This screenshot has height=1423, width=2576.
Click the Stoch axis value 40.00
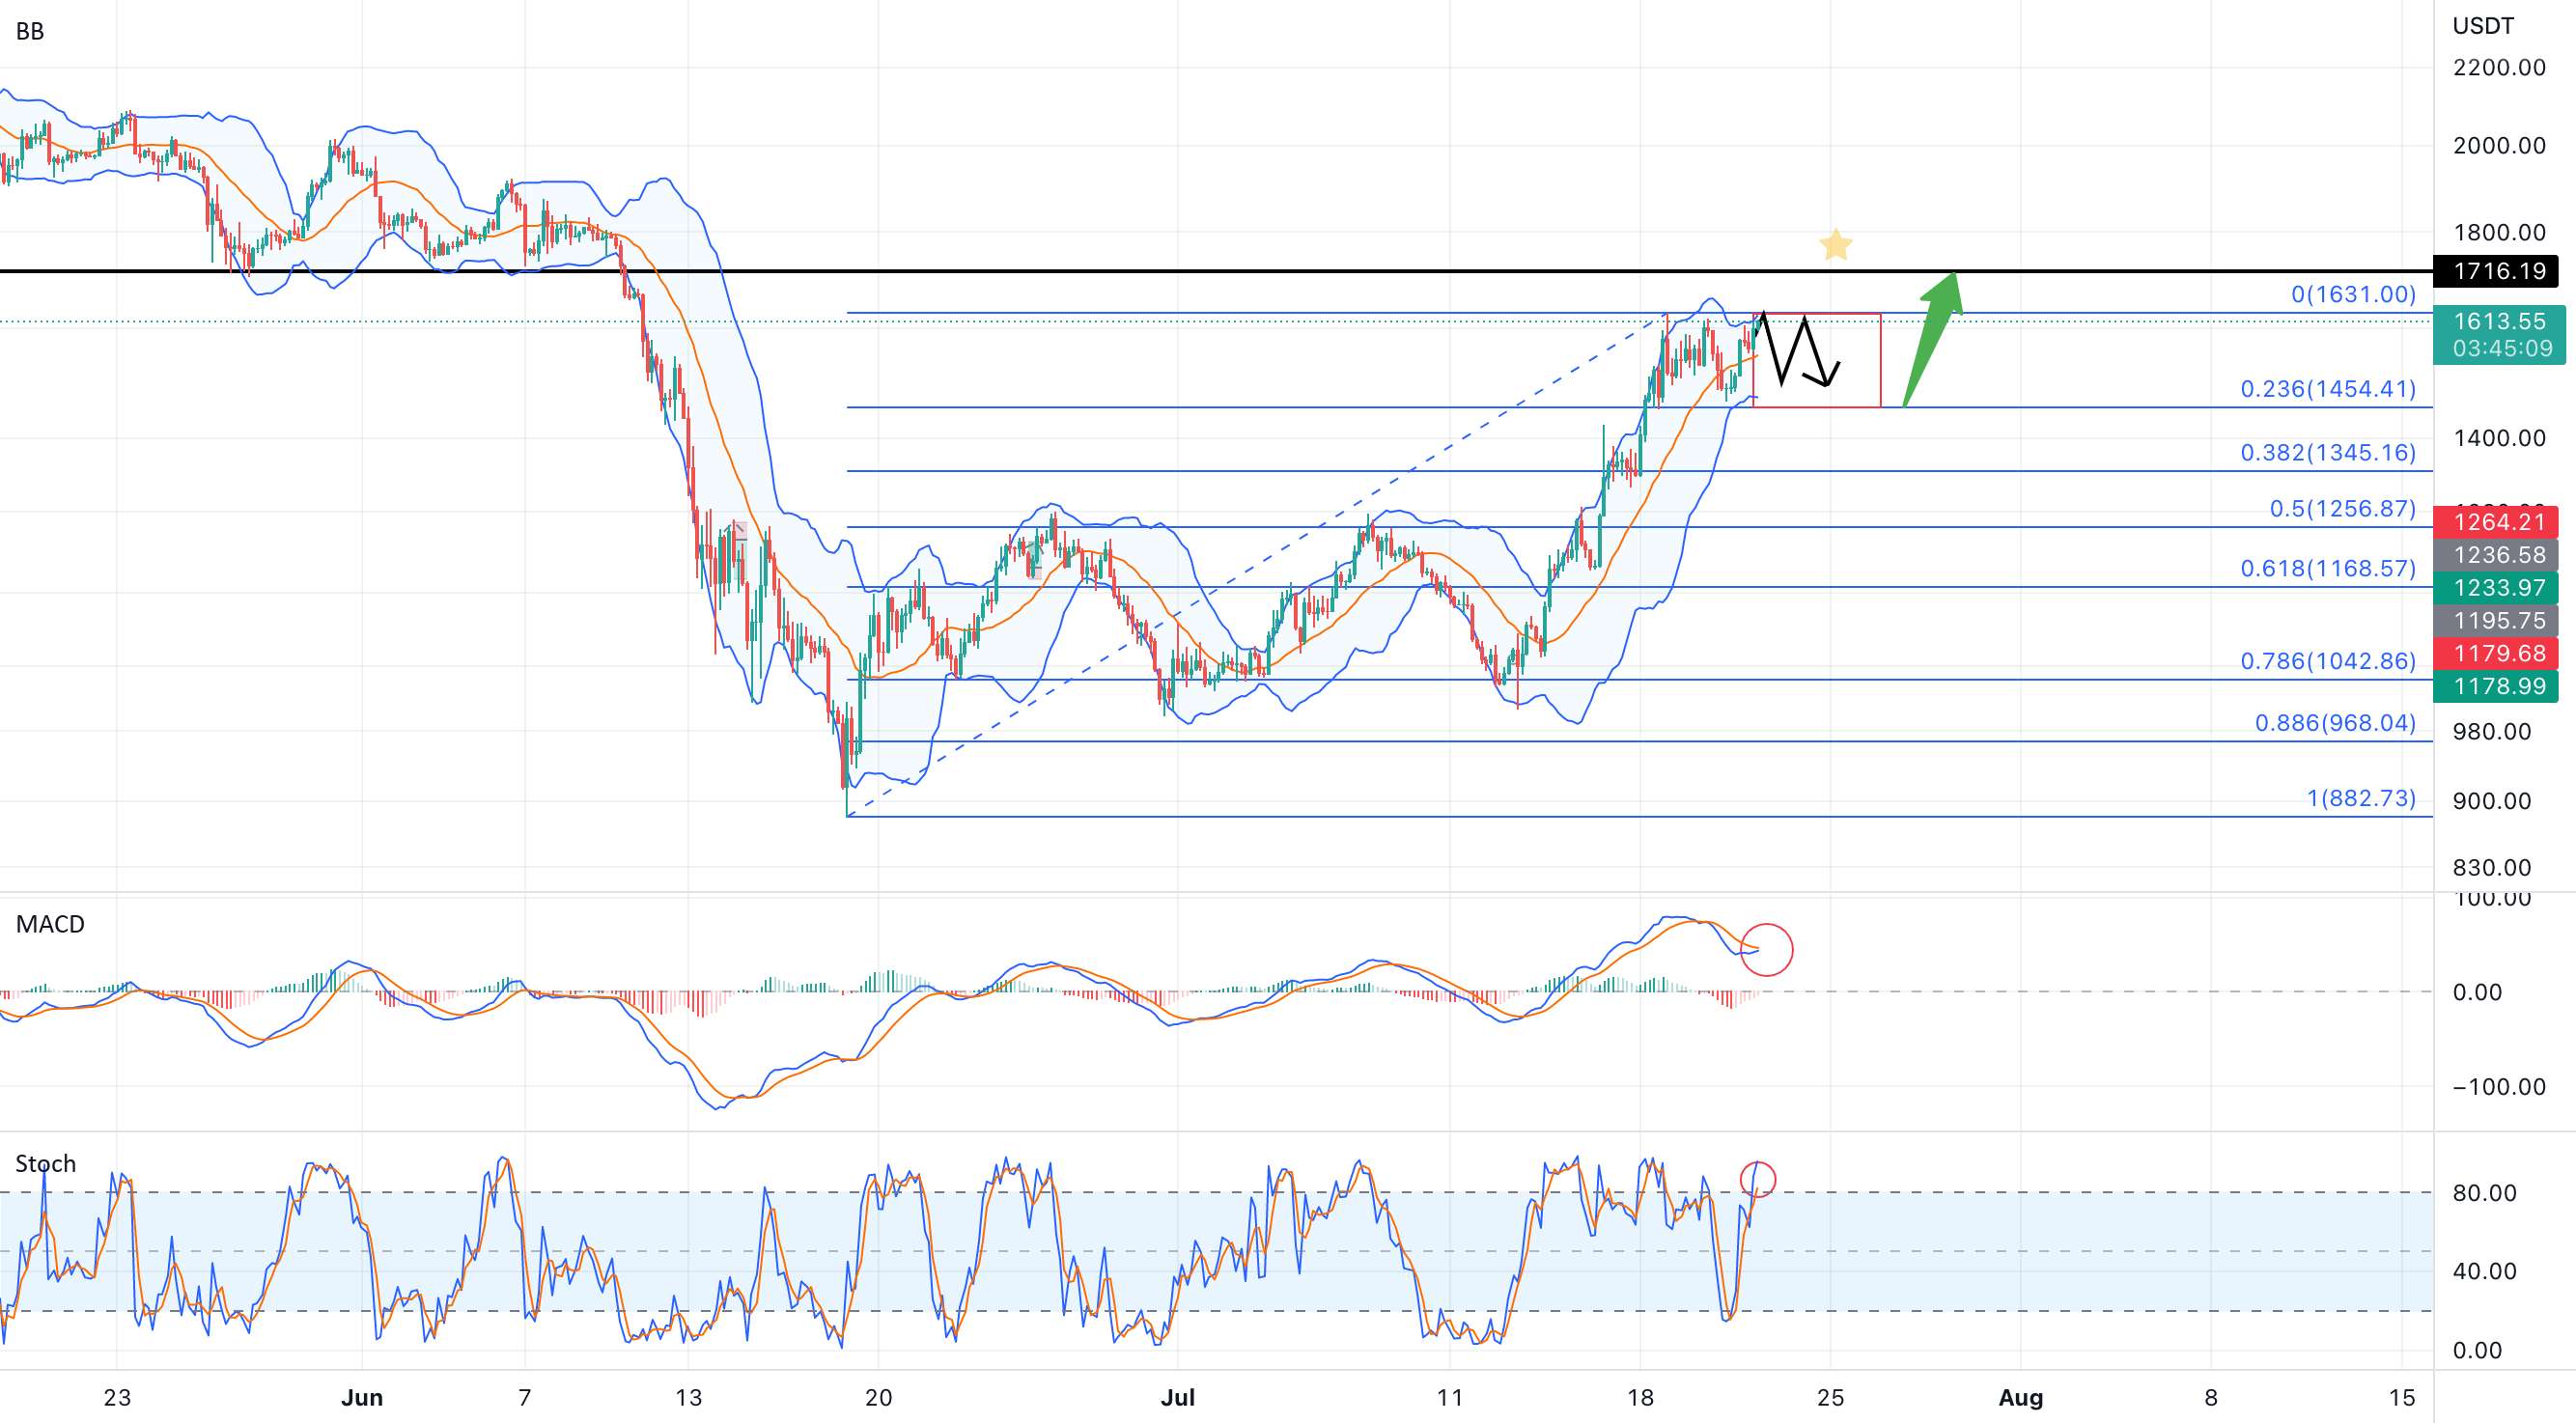click(x=2485, y=1272)
